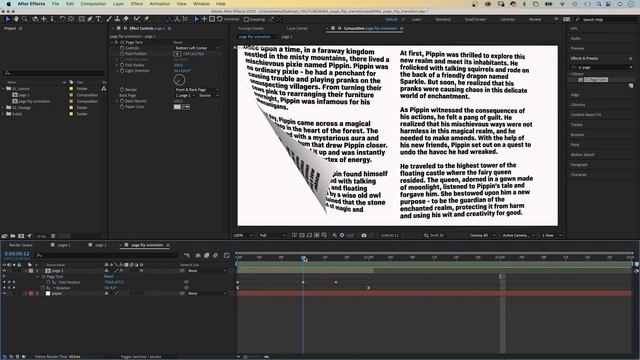Select the Type text tool
This screenshot has height=360, width=640.
click(x=98, y=19)
